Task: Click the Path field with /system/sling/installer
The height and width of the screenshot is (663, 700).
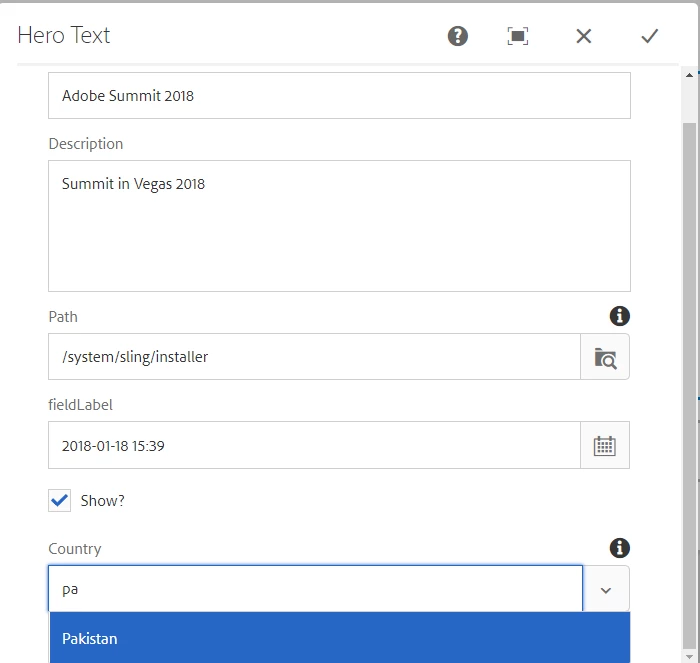Action: pos(314,357)
